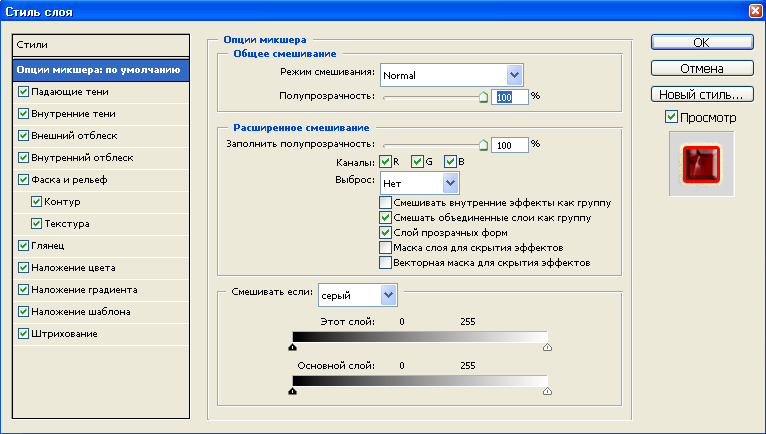Toggle the Глянец checkbox
This screenshot has height=434, width=766.
tap(23, 245)
